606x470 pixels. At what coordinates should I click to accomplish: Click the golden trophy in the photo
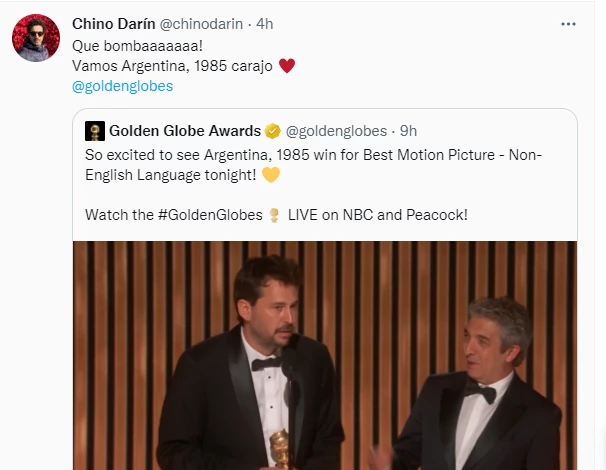(x=279, y=448)
